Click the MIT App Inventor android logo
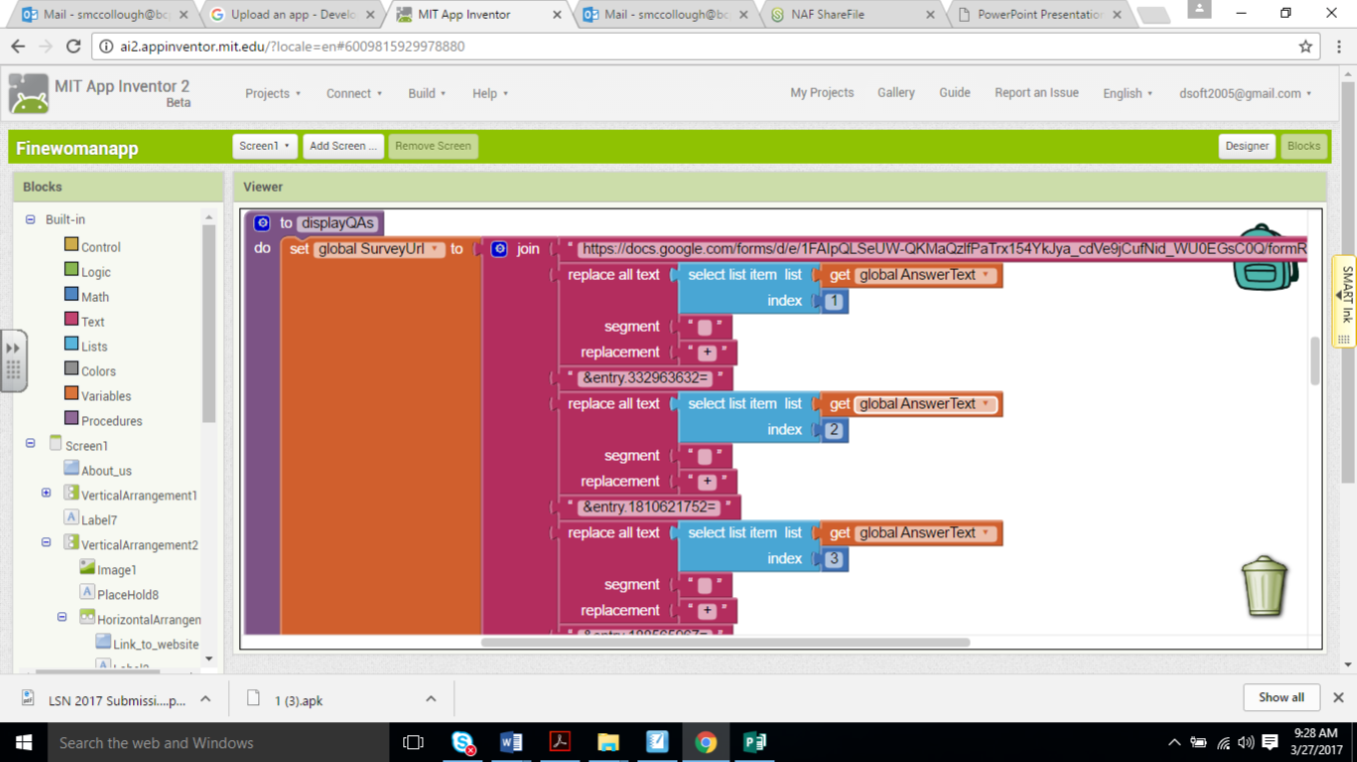The width and height of the screenshot is (1357, 762). [28, 94]
